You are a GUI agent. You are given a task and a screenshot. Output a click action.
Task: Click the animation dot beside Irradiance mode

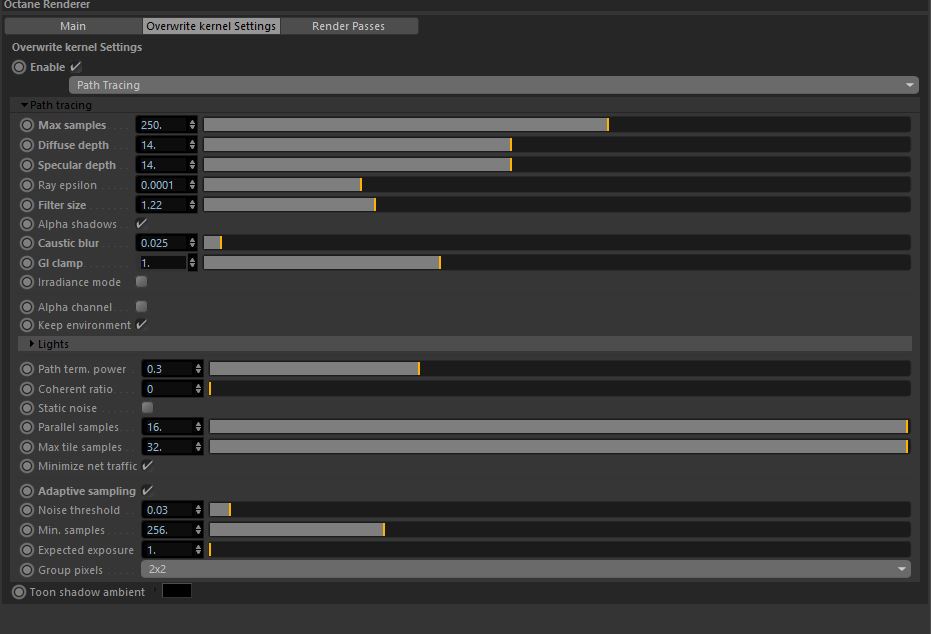(x=27, y=282)
